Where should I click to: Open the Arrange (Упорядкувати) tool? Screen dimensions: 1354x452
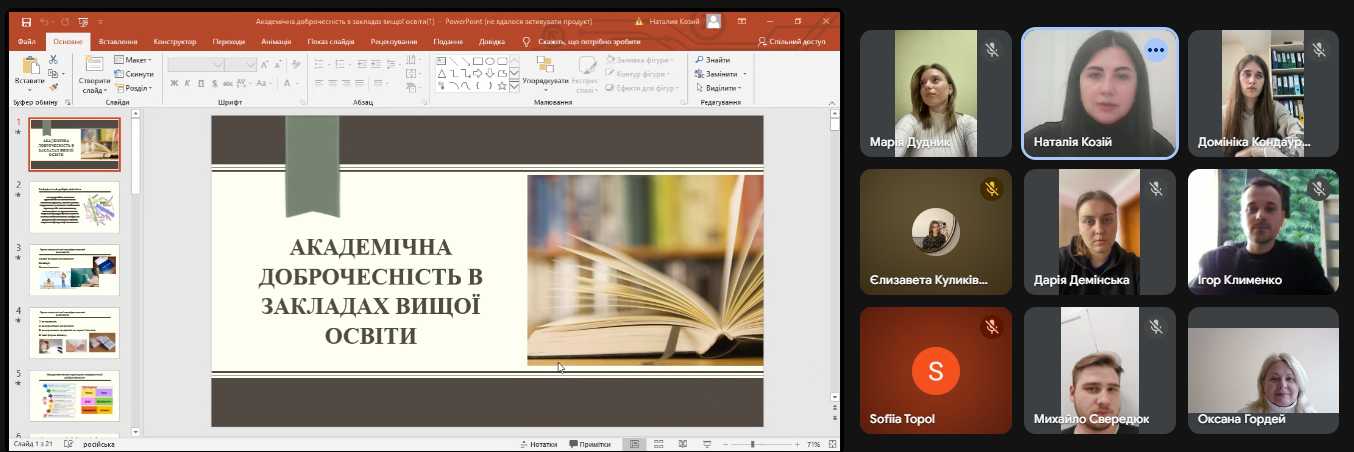click(x=545, y=70)
